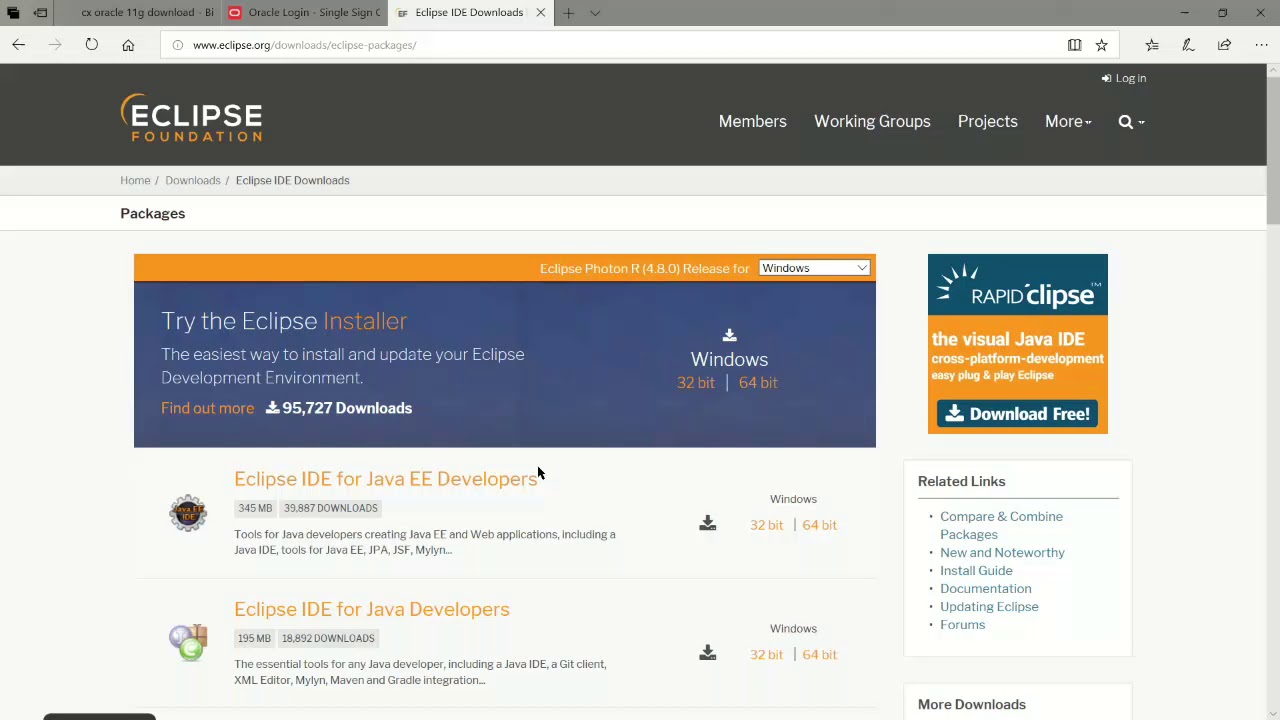Add page to favorites star icon
The height and width of the screenshot is (720, 1280).
pyautogui.click(x=1101, y=45)
